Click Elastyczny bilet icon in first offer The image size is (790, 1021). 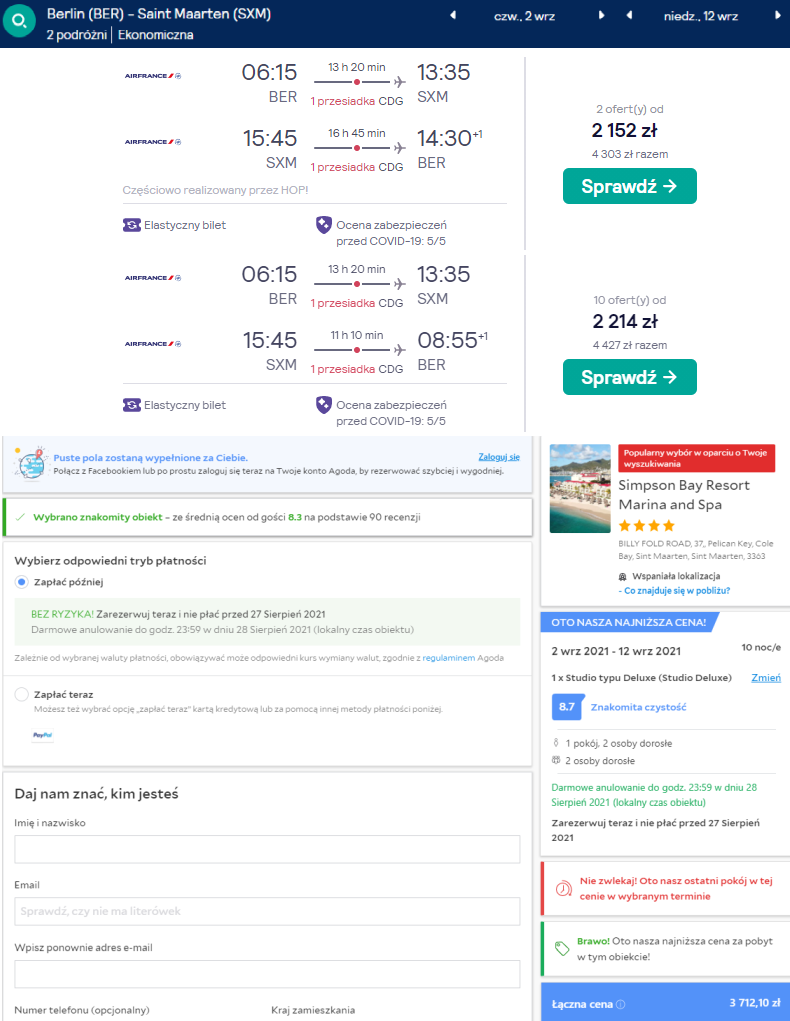(x=132, y=225)
